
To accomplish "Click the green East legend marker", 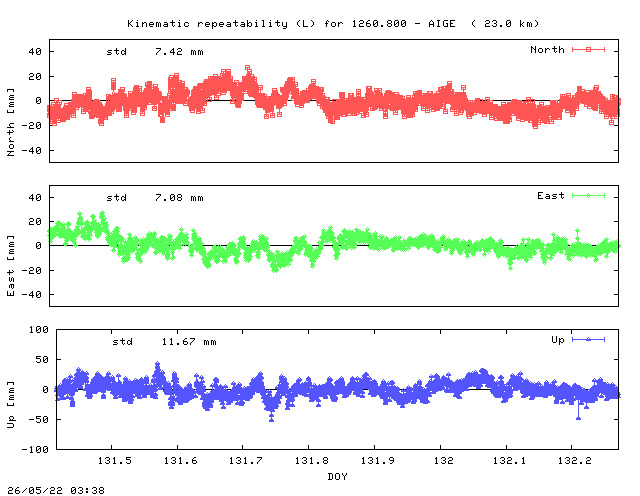I will coord(588,196).
